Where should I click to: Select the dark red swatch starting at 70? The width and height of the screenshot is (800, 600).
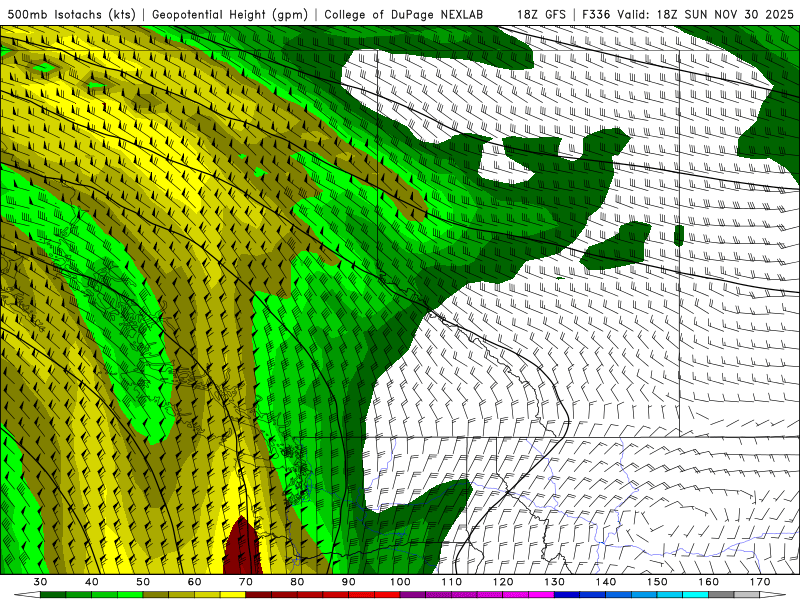point(259,595)
